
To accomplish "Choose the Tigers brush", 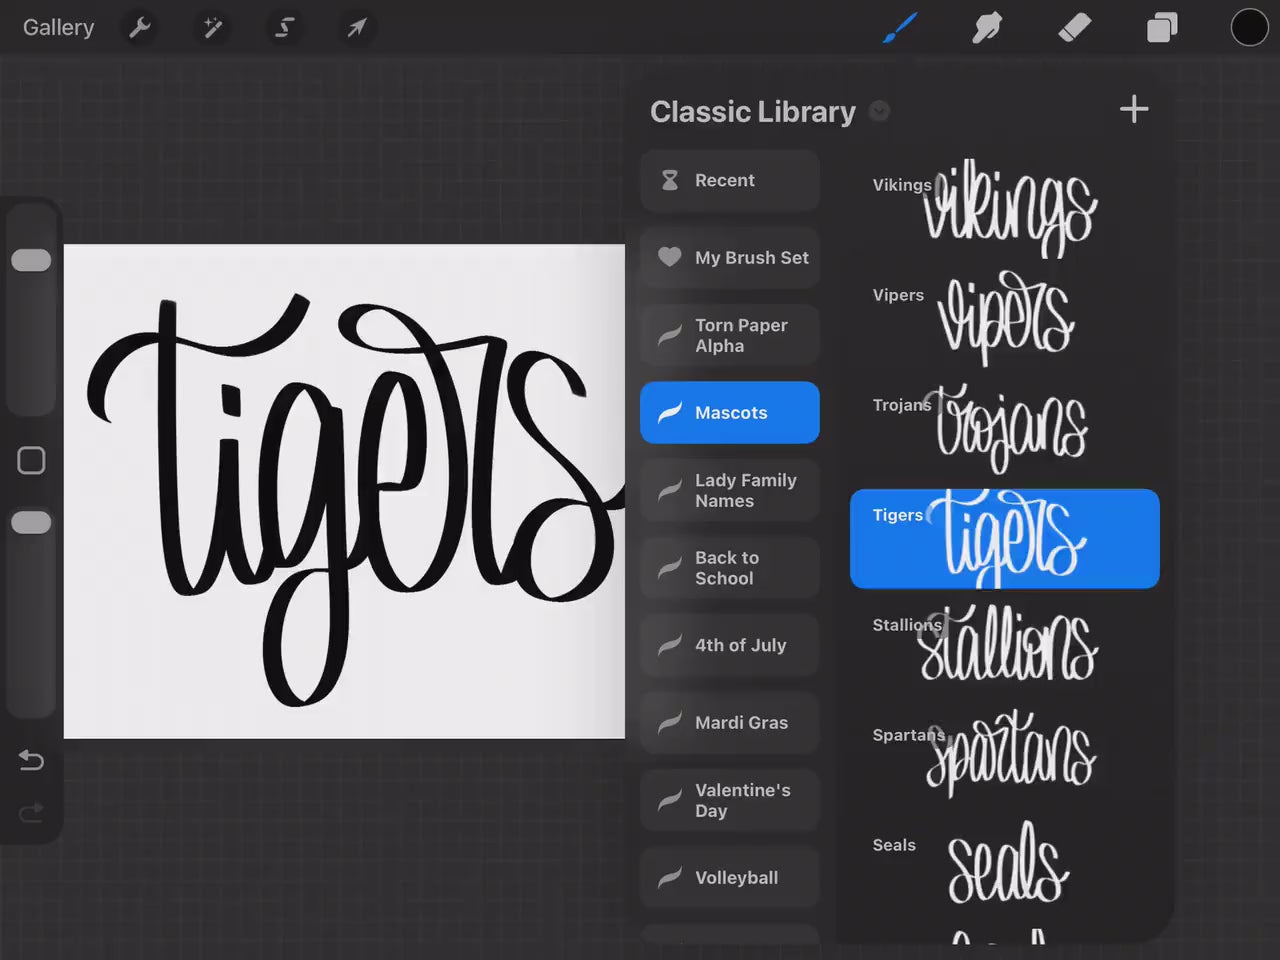I will [1004, 538].
